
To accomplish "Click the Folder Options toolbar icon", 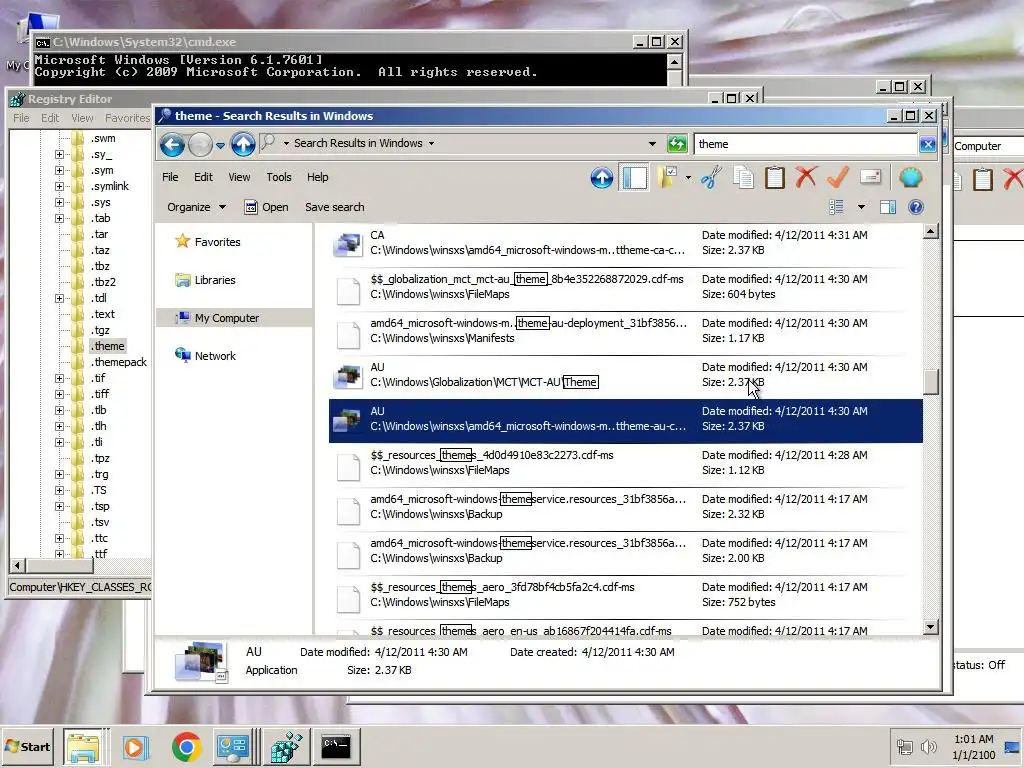I will (x=667, y=177).
